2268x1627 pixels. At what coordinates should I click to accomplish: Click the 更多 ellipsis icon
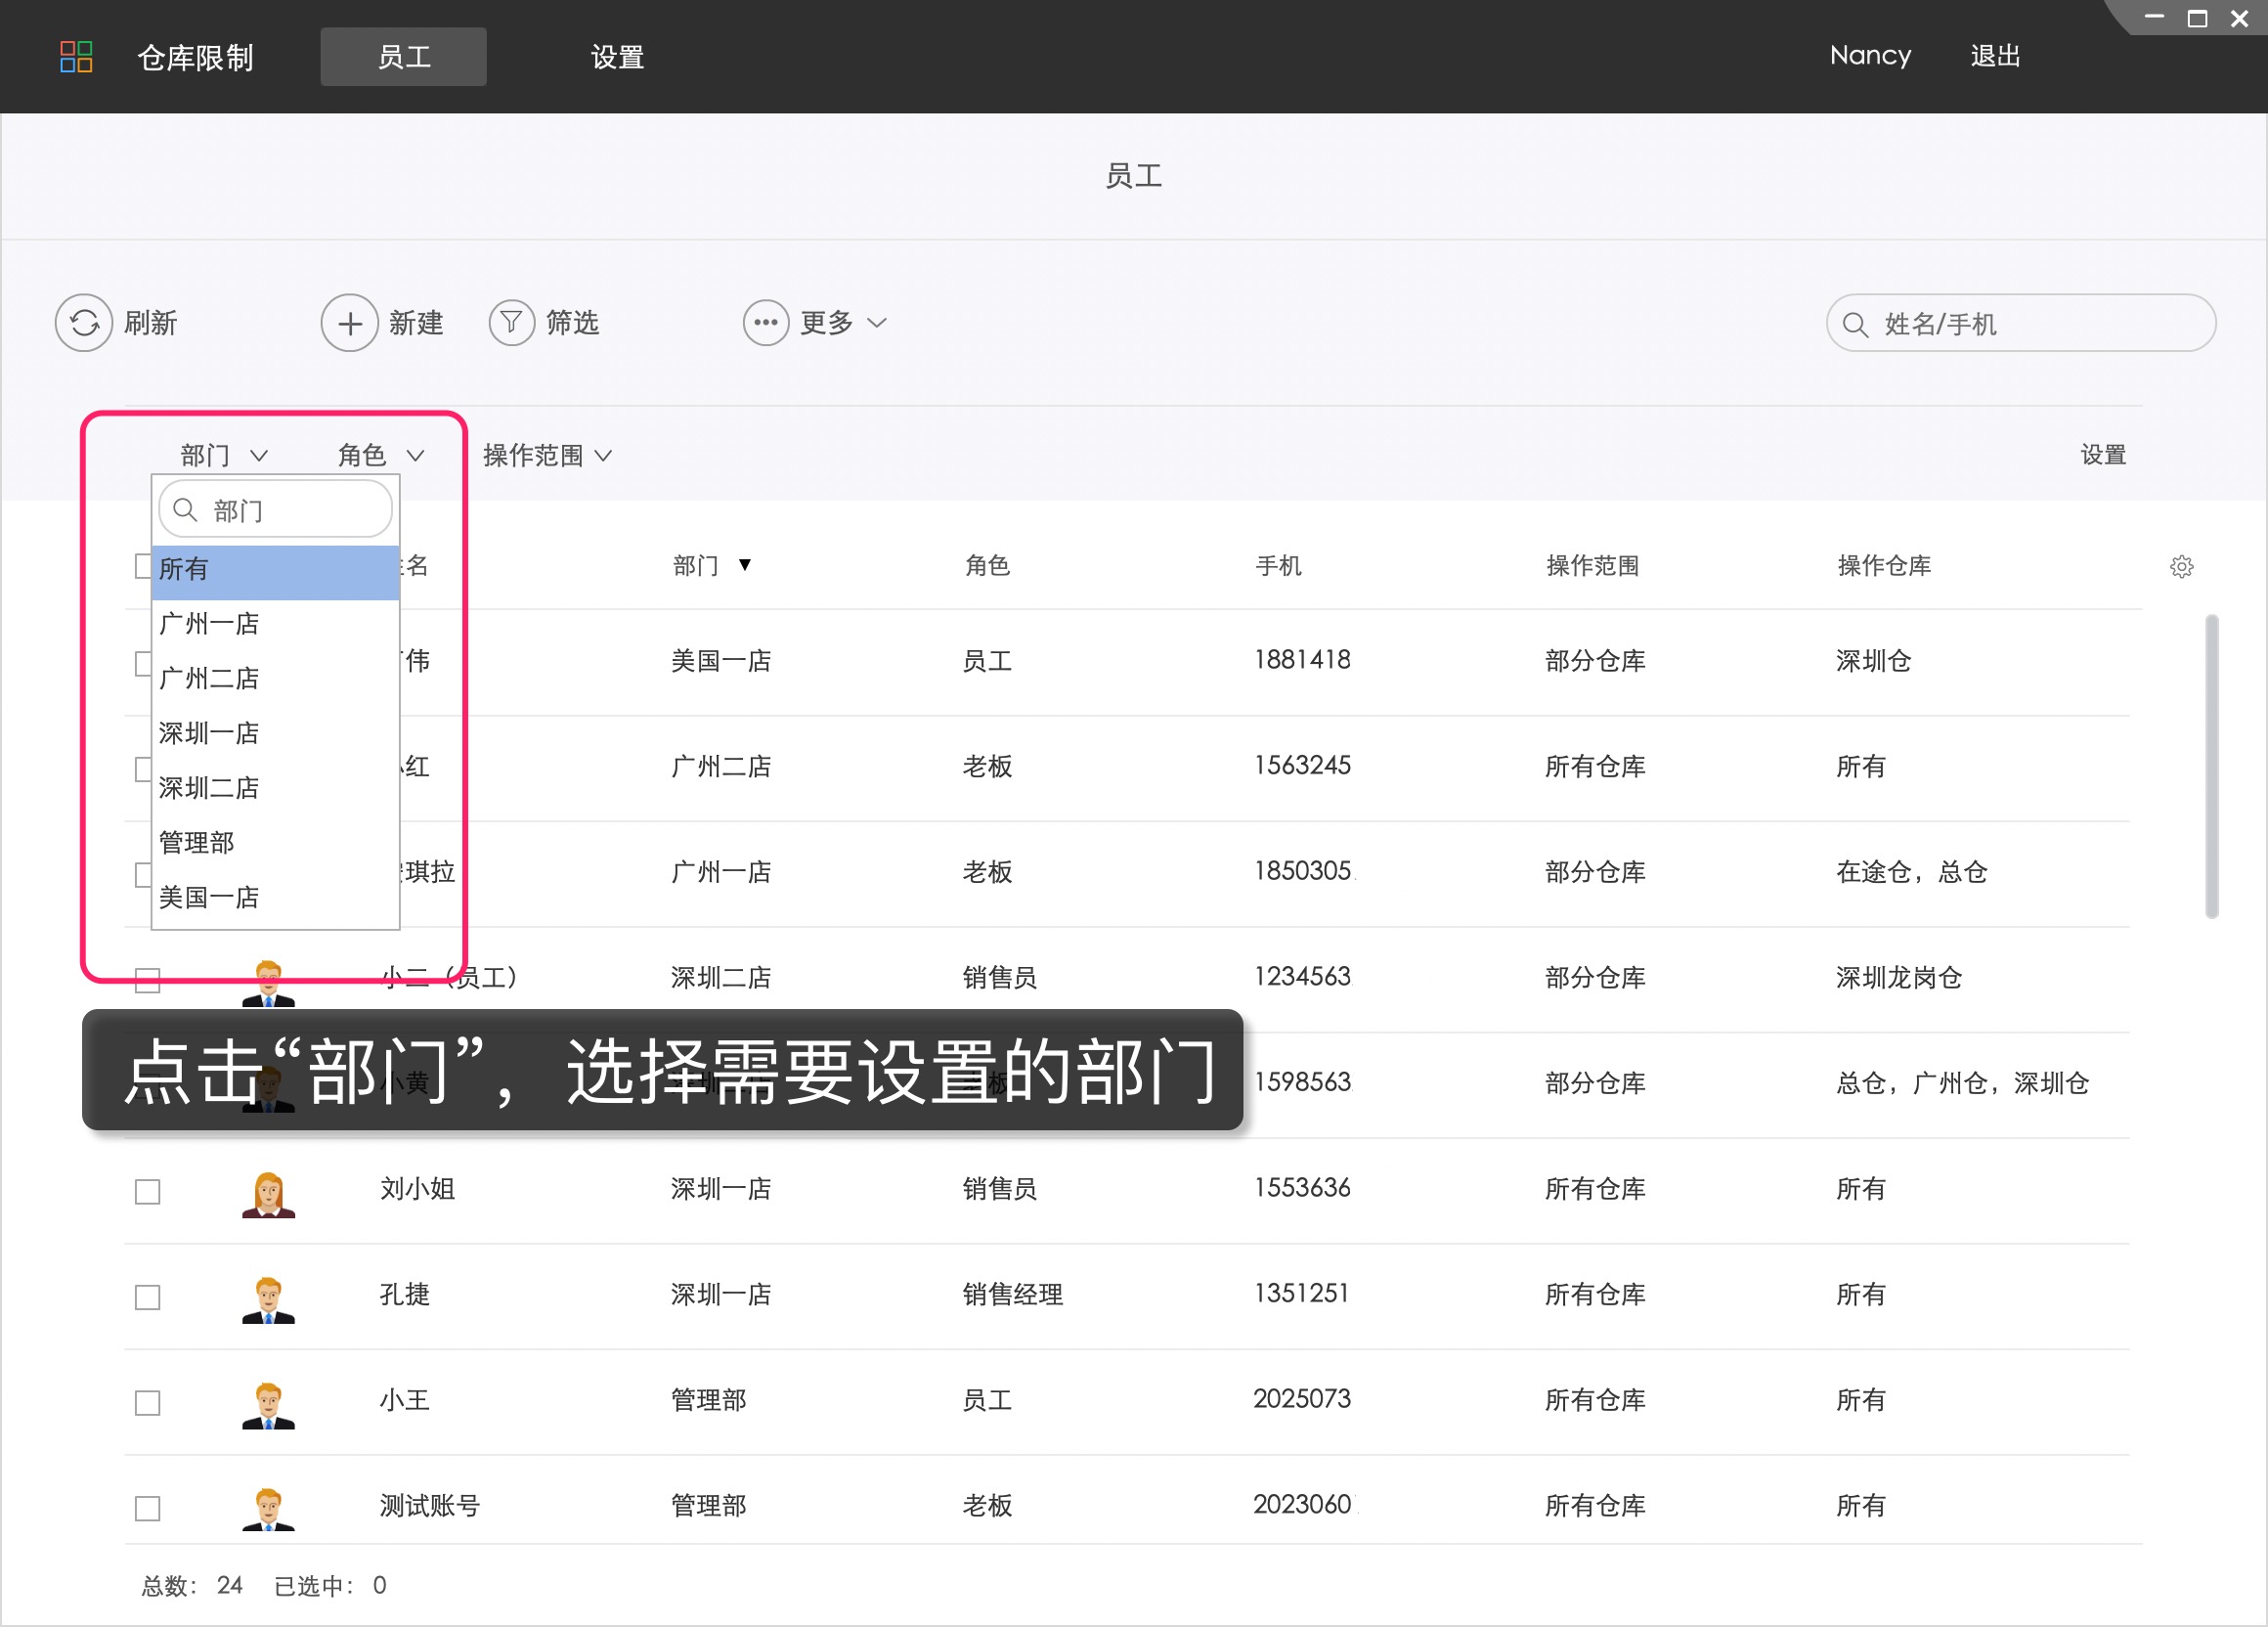766,322
